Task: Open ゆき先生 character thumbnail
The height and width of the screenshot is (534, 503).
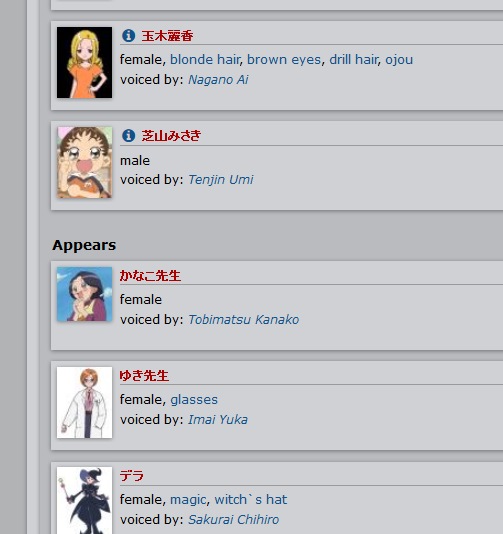Action: tap(84, 403)
